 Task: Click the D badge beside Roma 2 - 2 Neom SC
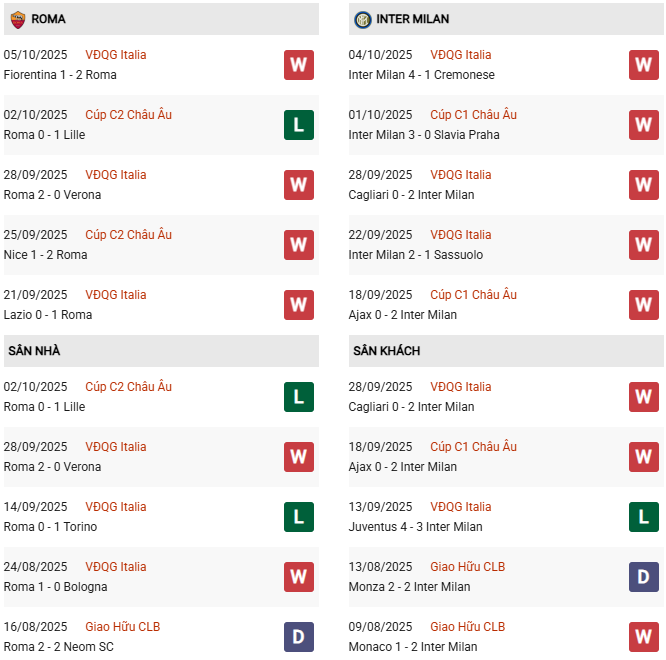click(x=298, y=637)
